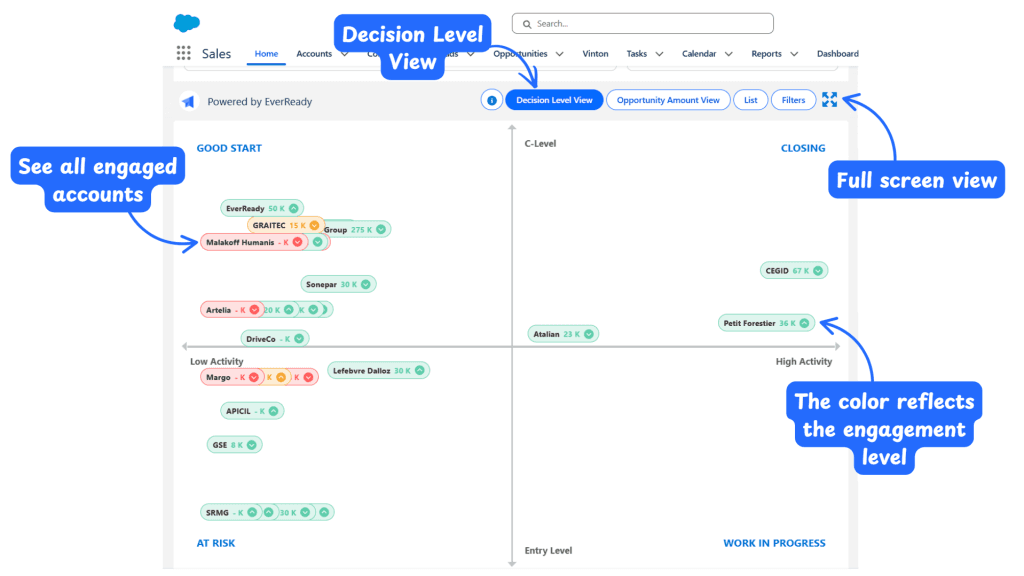The width and height of the screenshot is (1024, 576).
Task: Open the Reports tab
Action: tap(766, 54)
